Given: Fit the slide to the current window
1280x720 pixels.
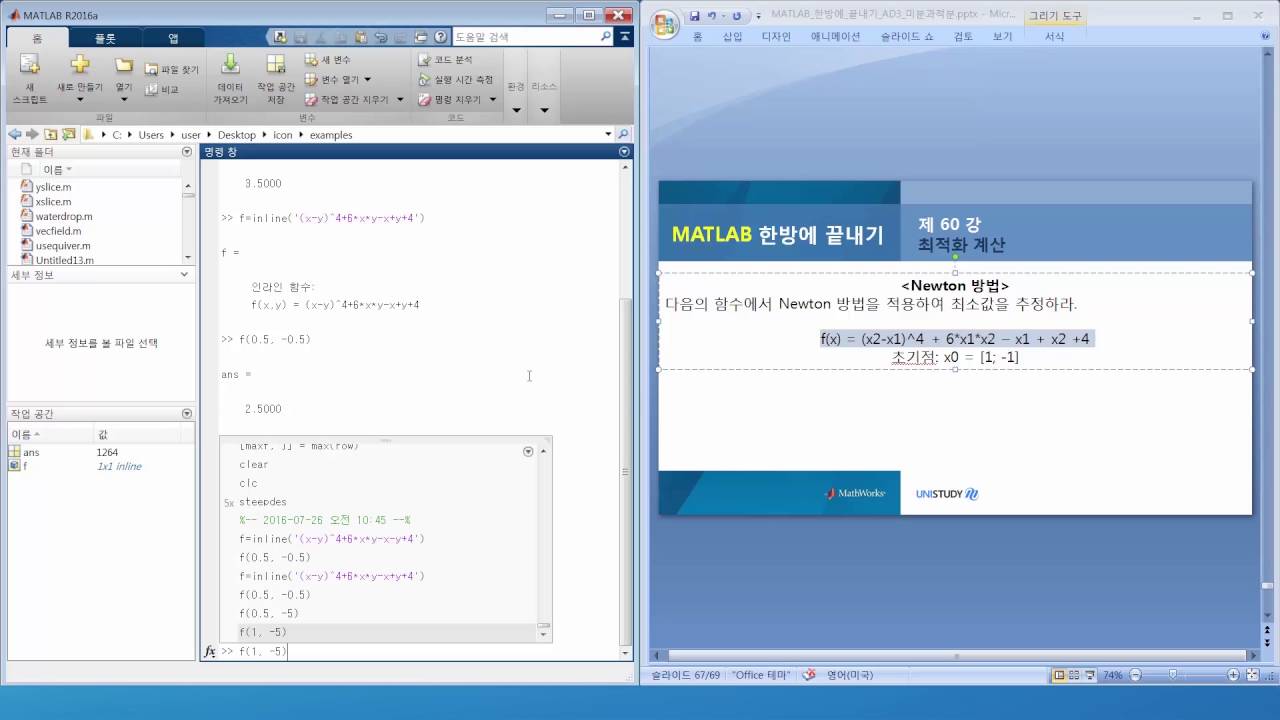Looking at the screenshot, I should (x=1254, y=675).
